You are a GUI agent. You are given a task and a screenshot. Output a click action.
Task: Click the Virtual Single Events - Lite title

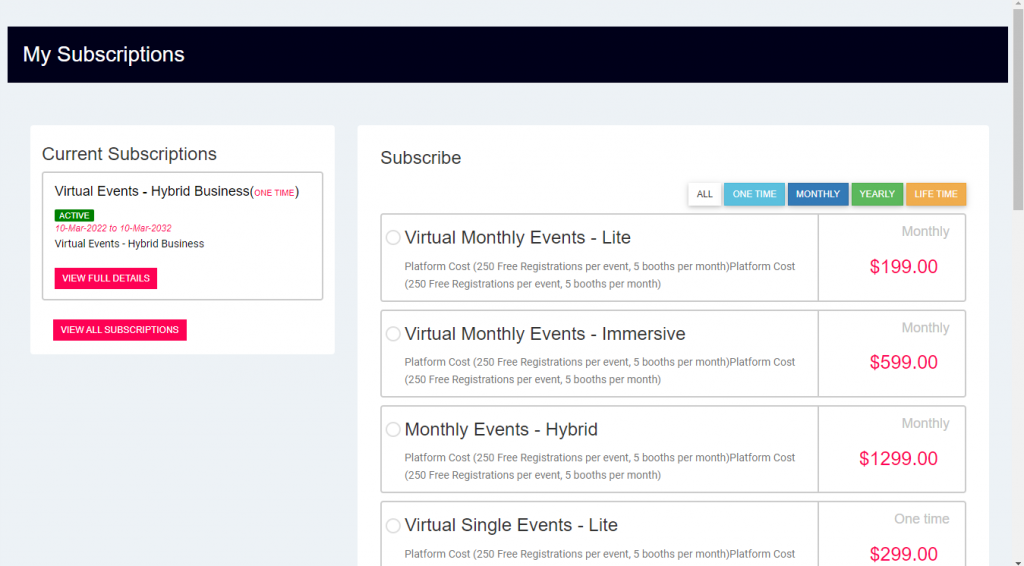click(x=511, y=526)
